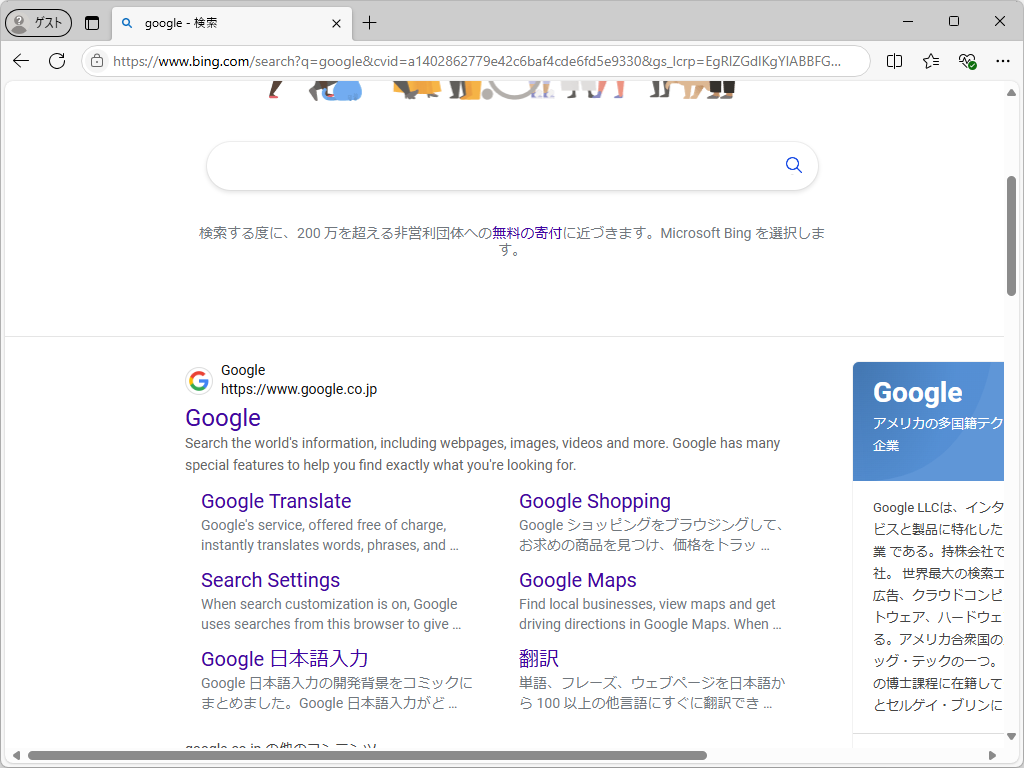This screenshot has width=1024, height=768.
Task: Click the site information lock icon
Action: click(96, 61)
